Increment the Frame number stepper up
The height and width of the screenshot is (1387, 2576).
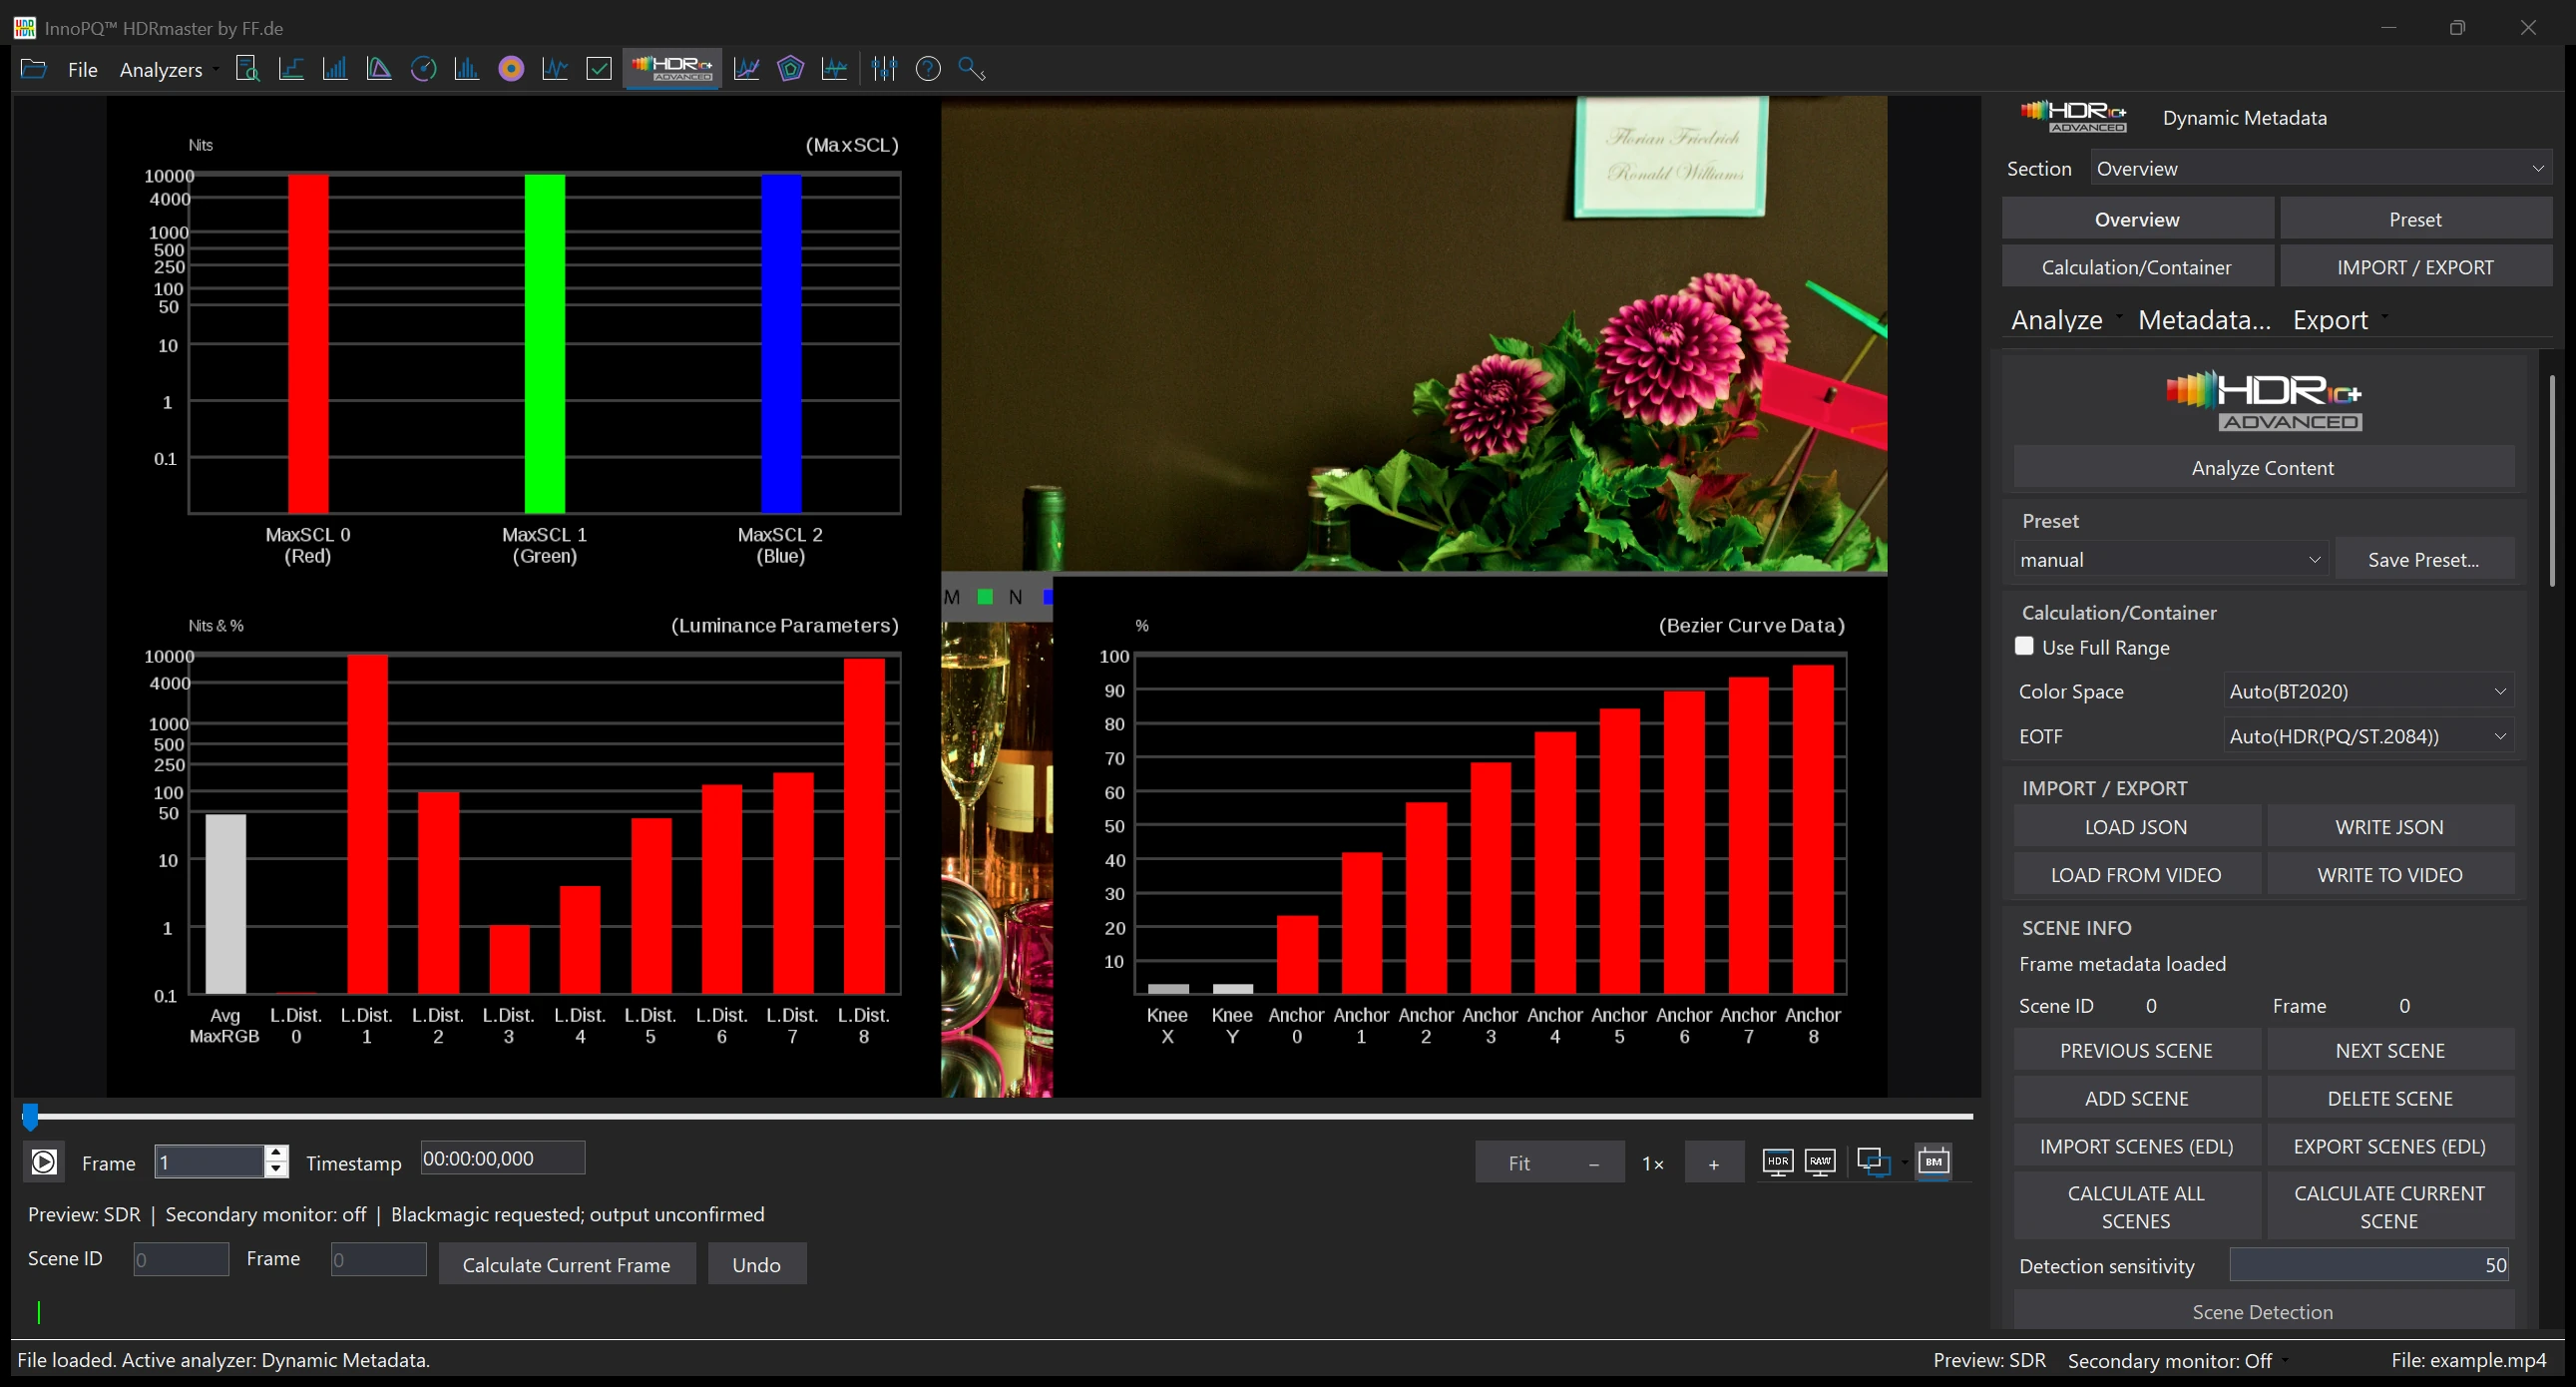coord(276,1153)
